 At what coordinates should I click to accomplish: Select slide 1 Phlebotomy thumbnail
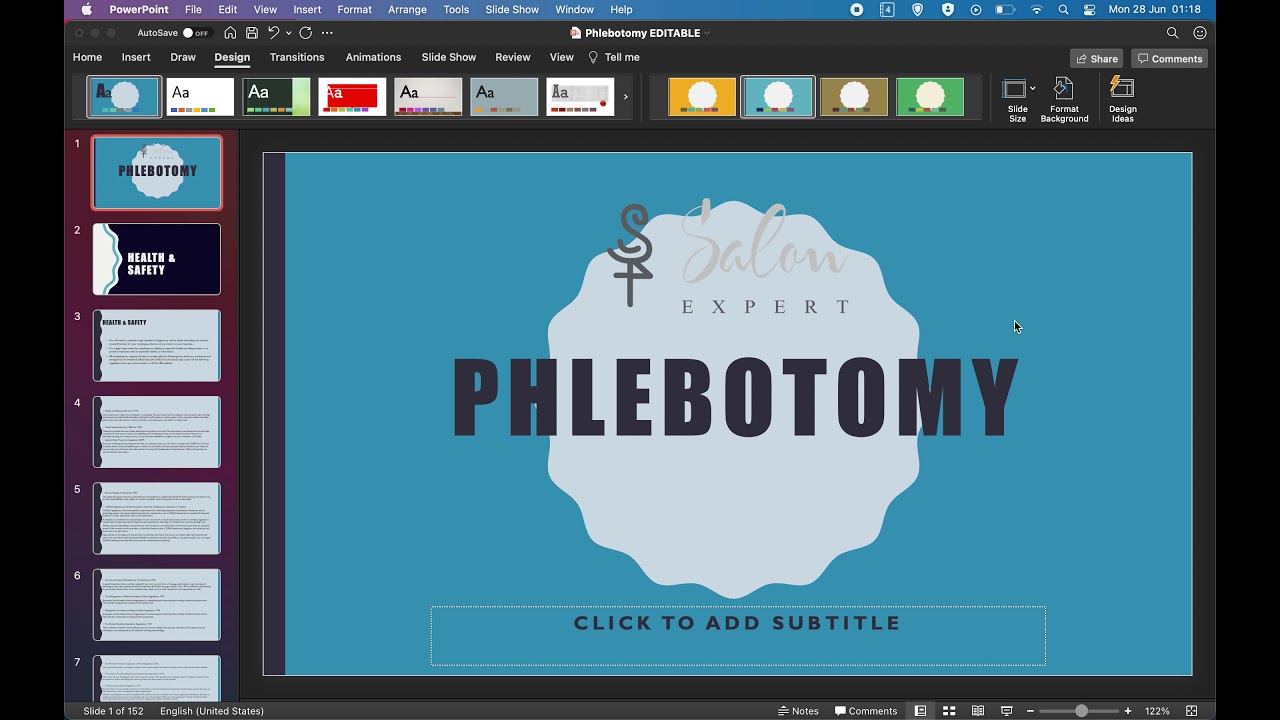[x=157, y=173]
